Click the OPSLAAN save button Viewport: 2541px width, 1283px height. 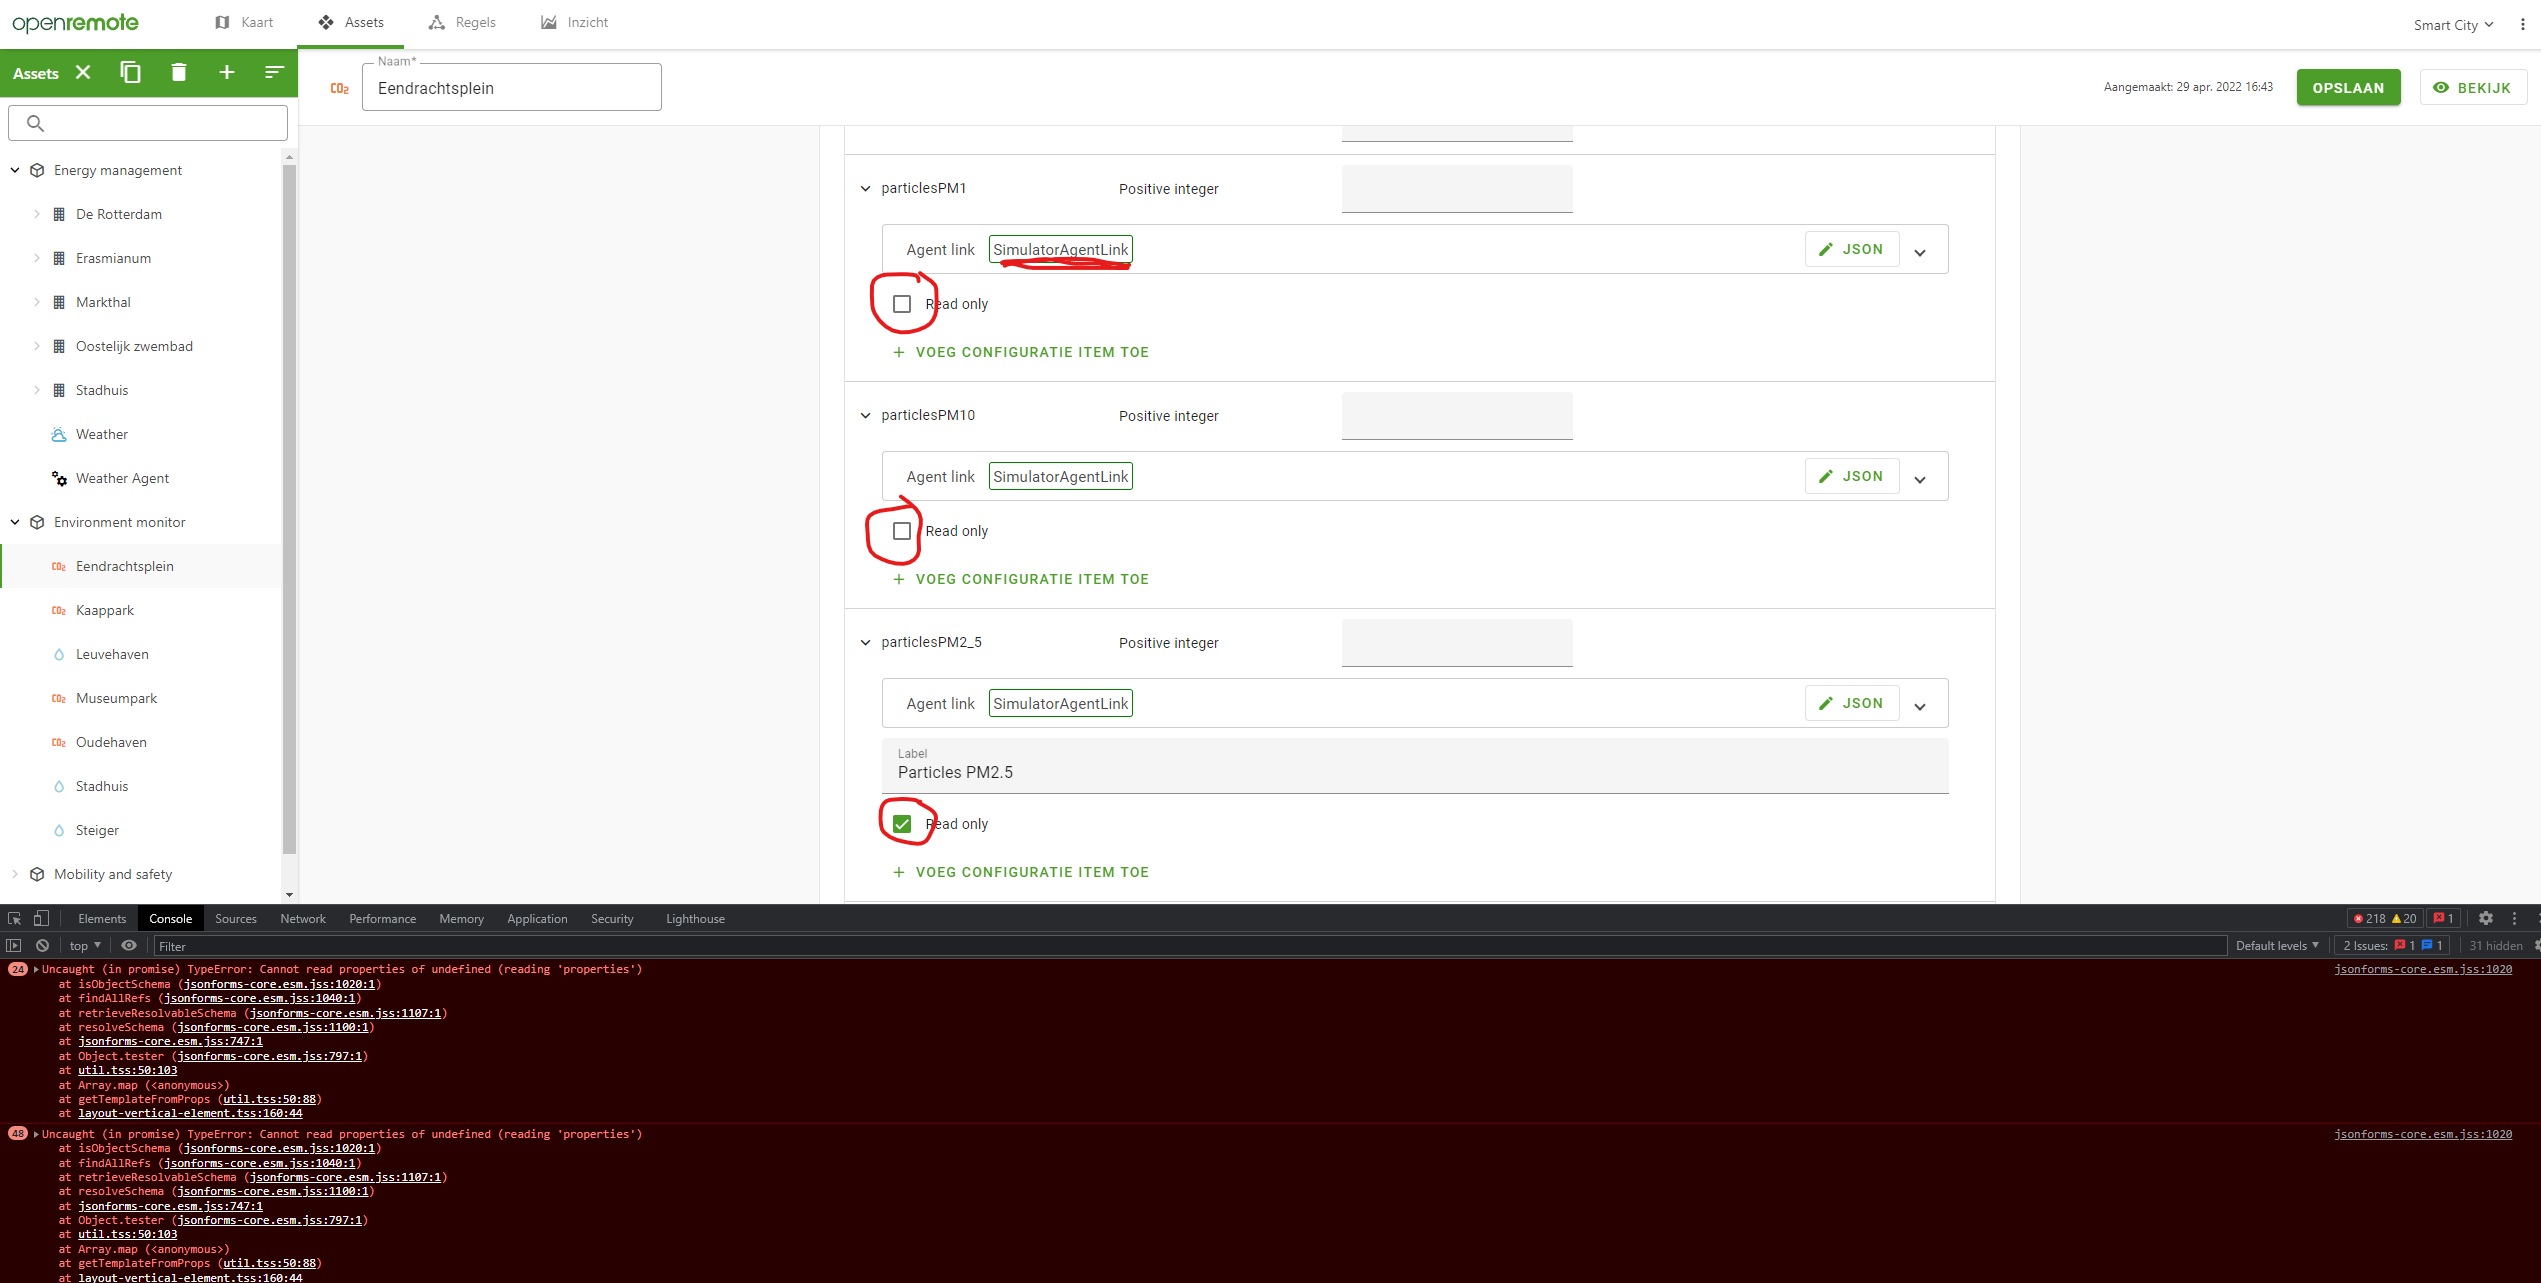coord(2347,88)
